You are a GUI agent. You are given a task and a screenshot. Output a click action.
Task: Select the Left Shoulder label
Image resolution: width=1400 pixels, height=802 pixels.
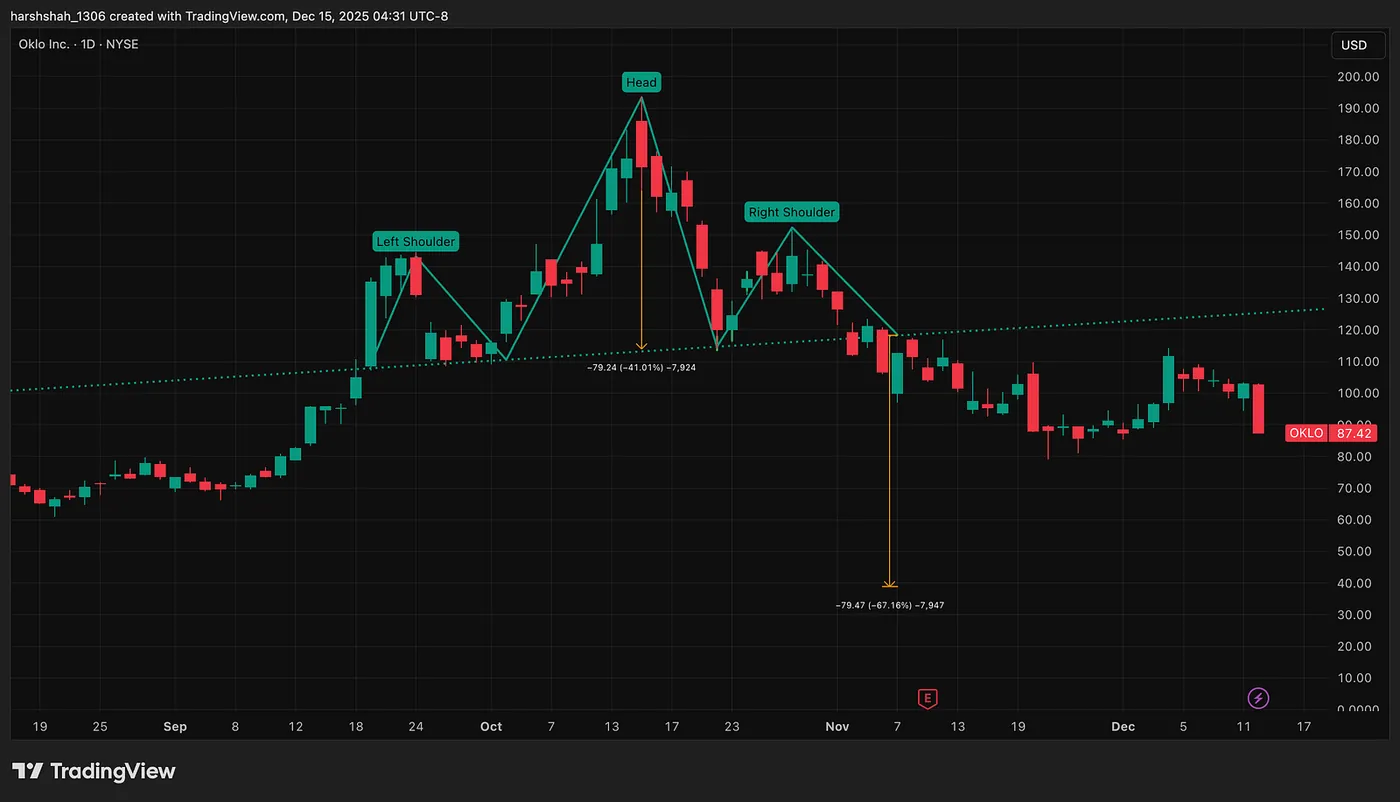[x=415, y=241]
